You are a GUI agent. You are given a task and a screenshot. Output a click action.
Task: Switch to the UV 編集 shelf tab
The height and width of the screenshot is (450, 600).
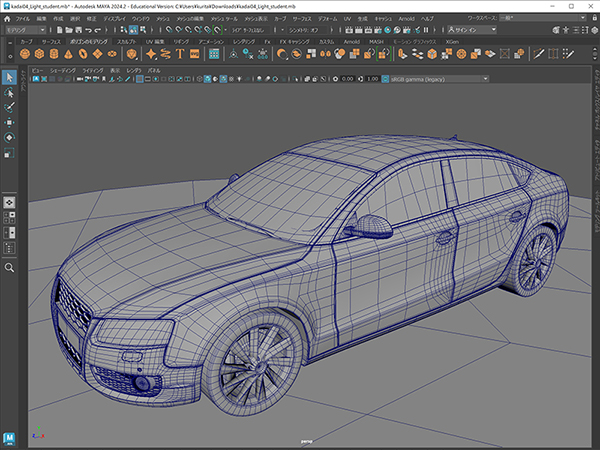point(155,42)
